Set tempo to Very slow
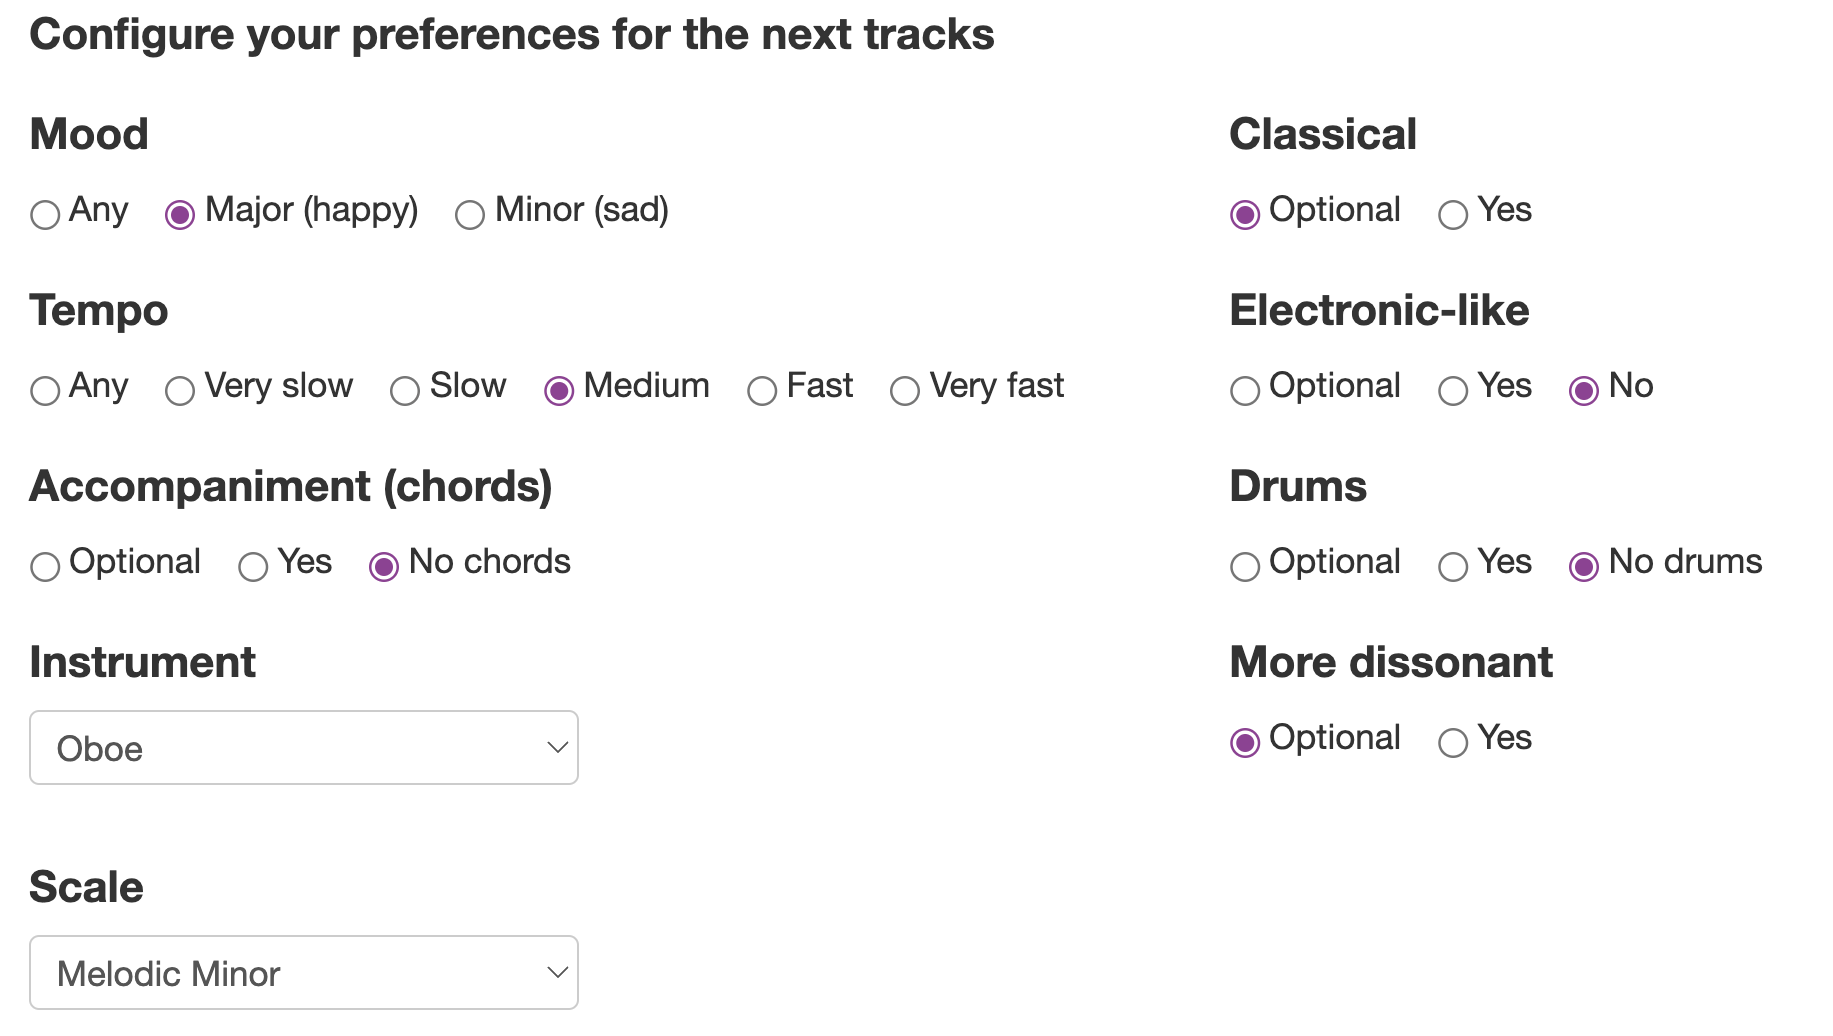 click(180, 391)
